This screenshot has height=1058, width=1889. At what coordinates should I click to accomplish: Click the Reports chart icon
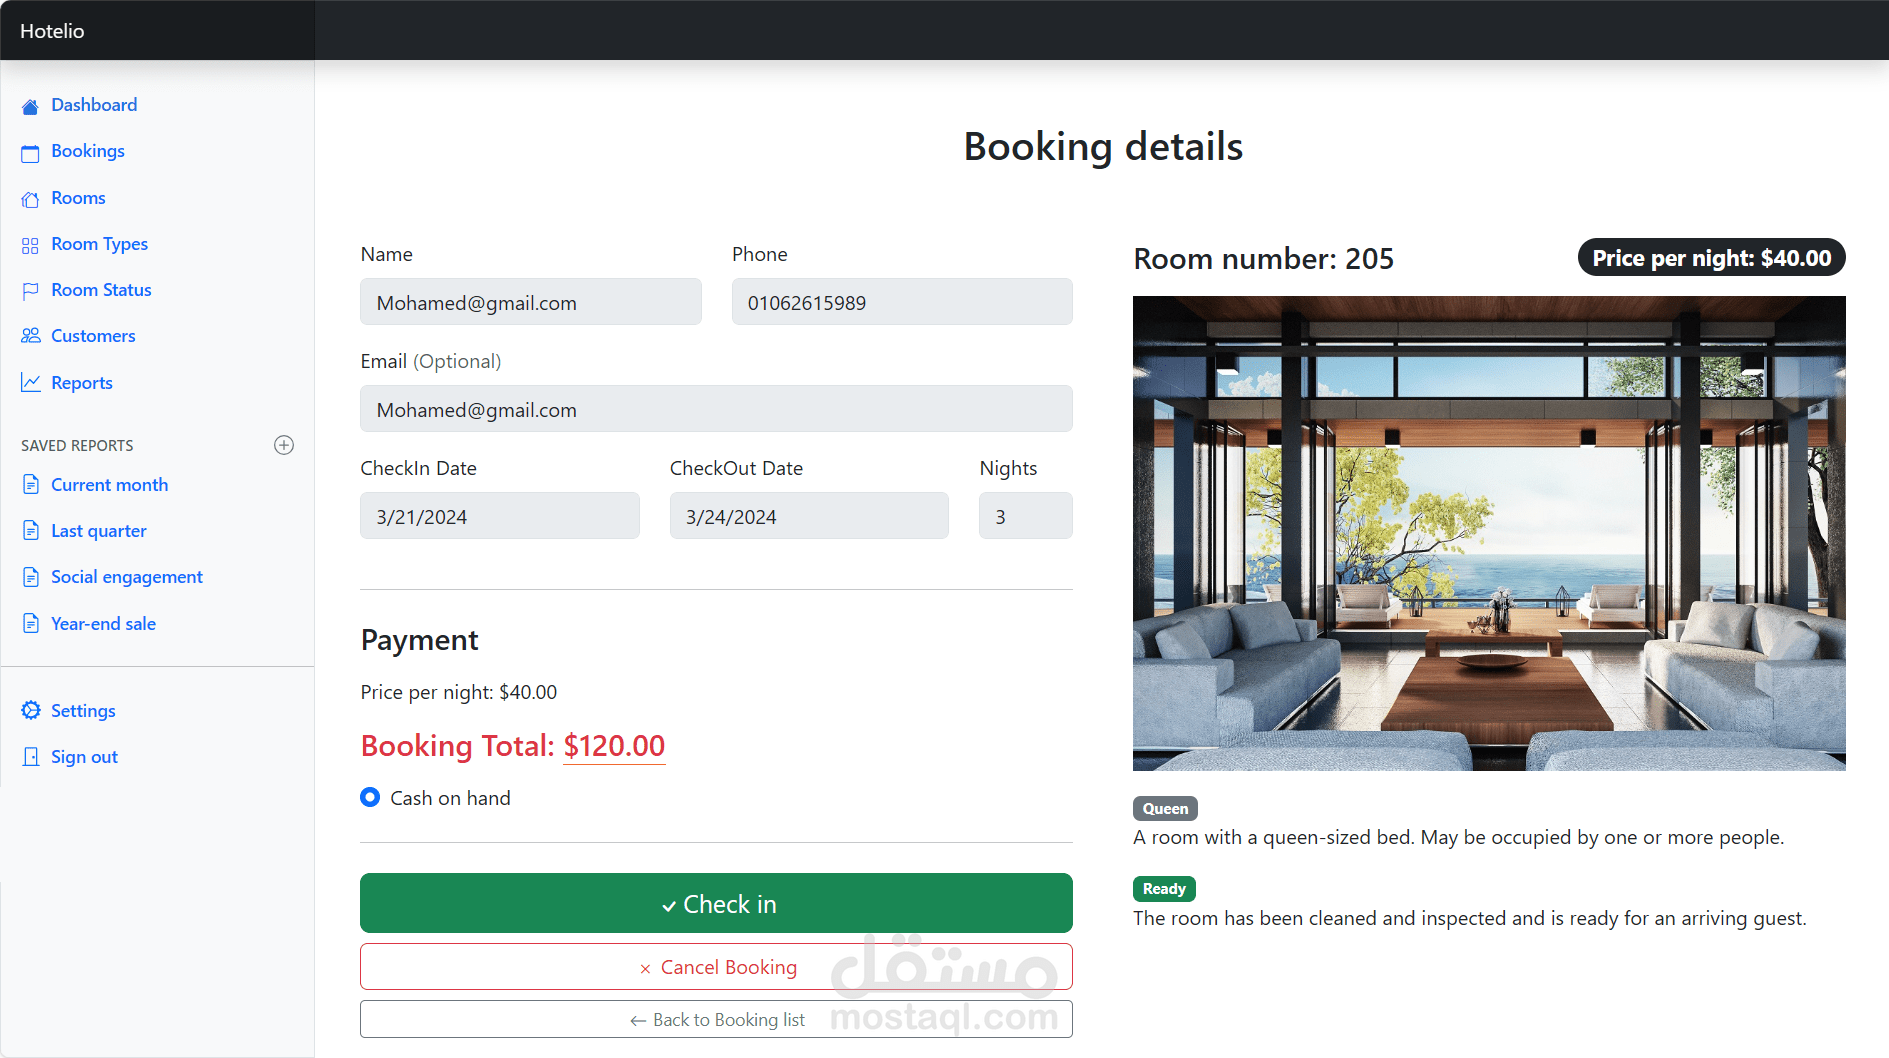pyautogui.click(x=30, y=383)
